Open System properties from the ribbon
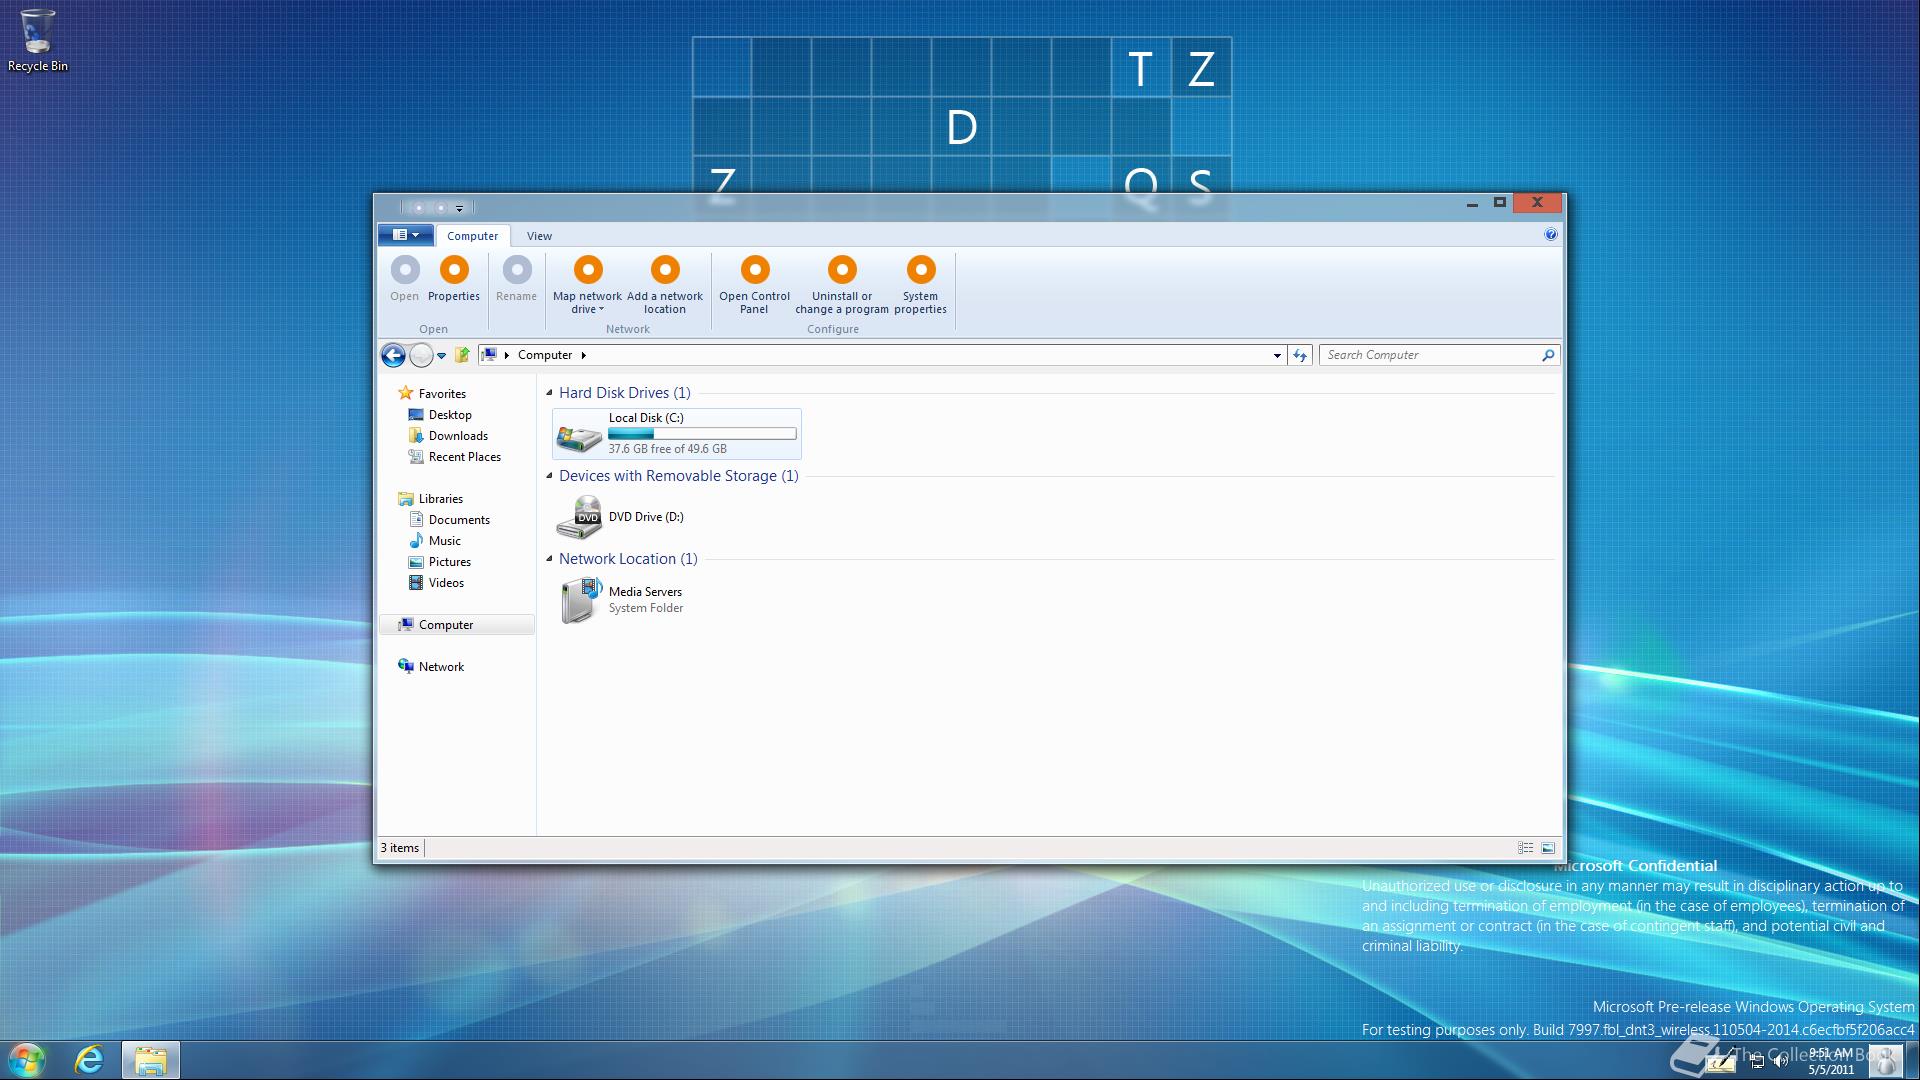The image size is (1920, 1080). (920, 285)
